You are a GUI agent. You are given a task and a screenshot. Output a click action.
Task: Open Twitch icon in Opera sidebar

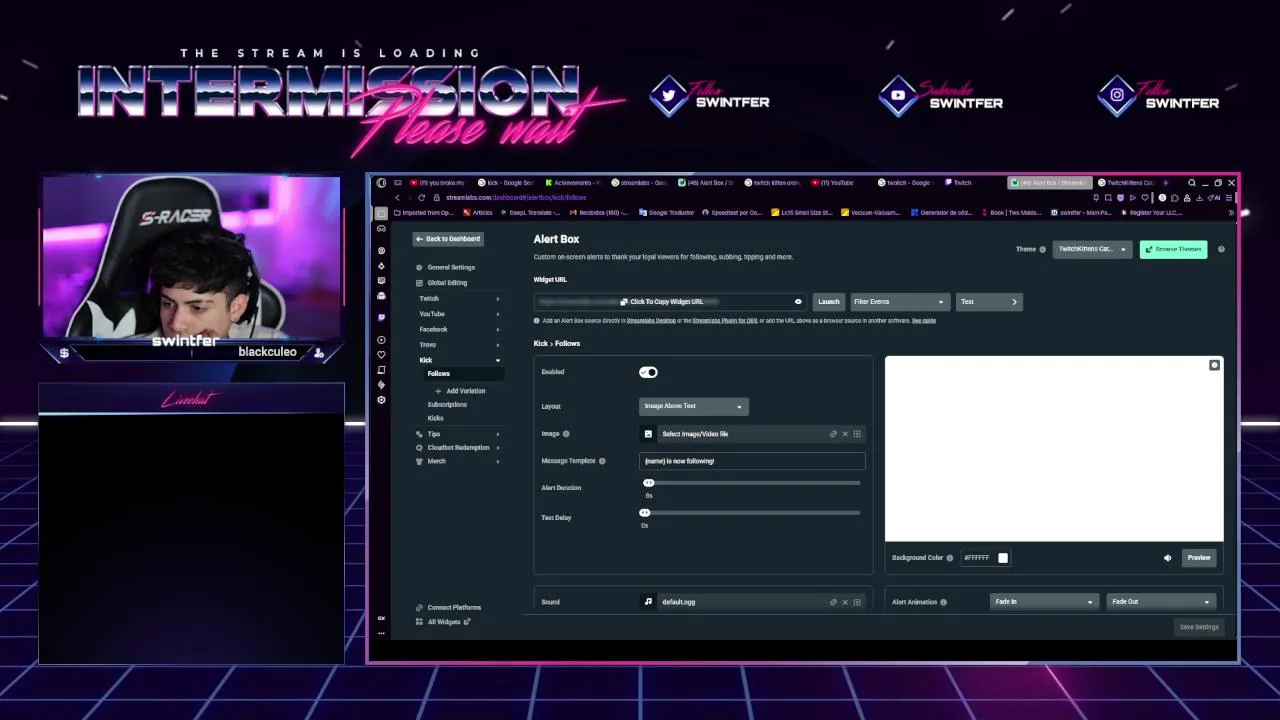tap(381, 317)
